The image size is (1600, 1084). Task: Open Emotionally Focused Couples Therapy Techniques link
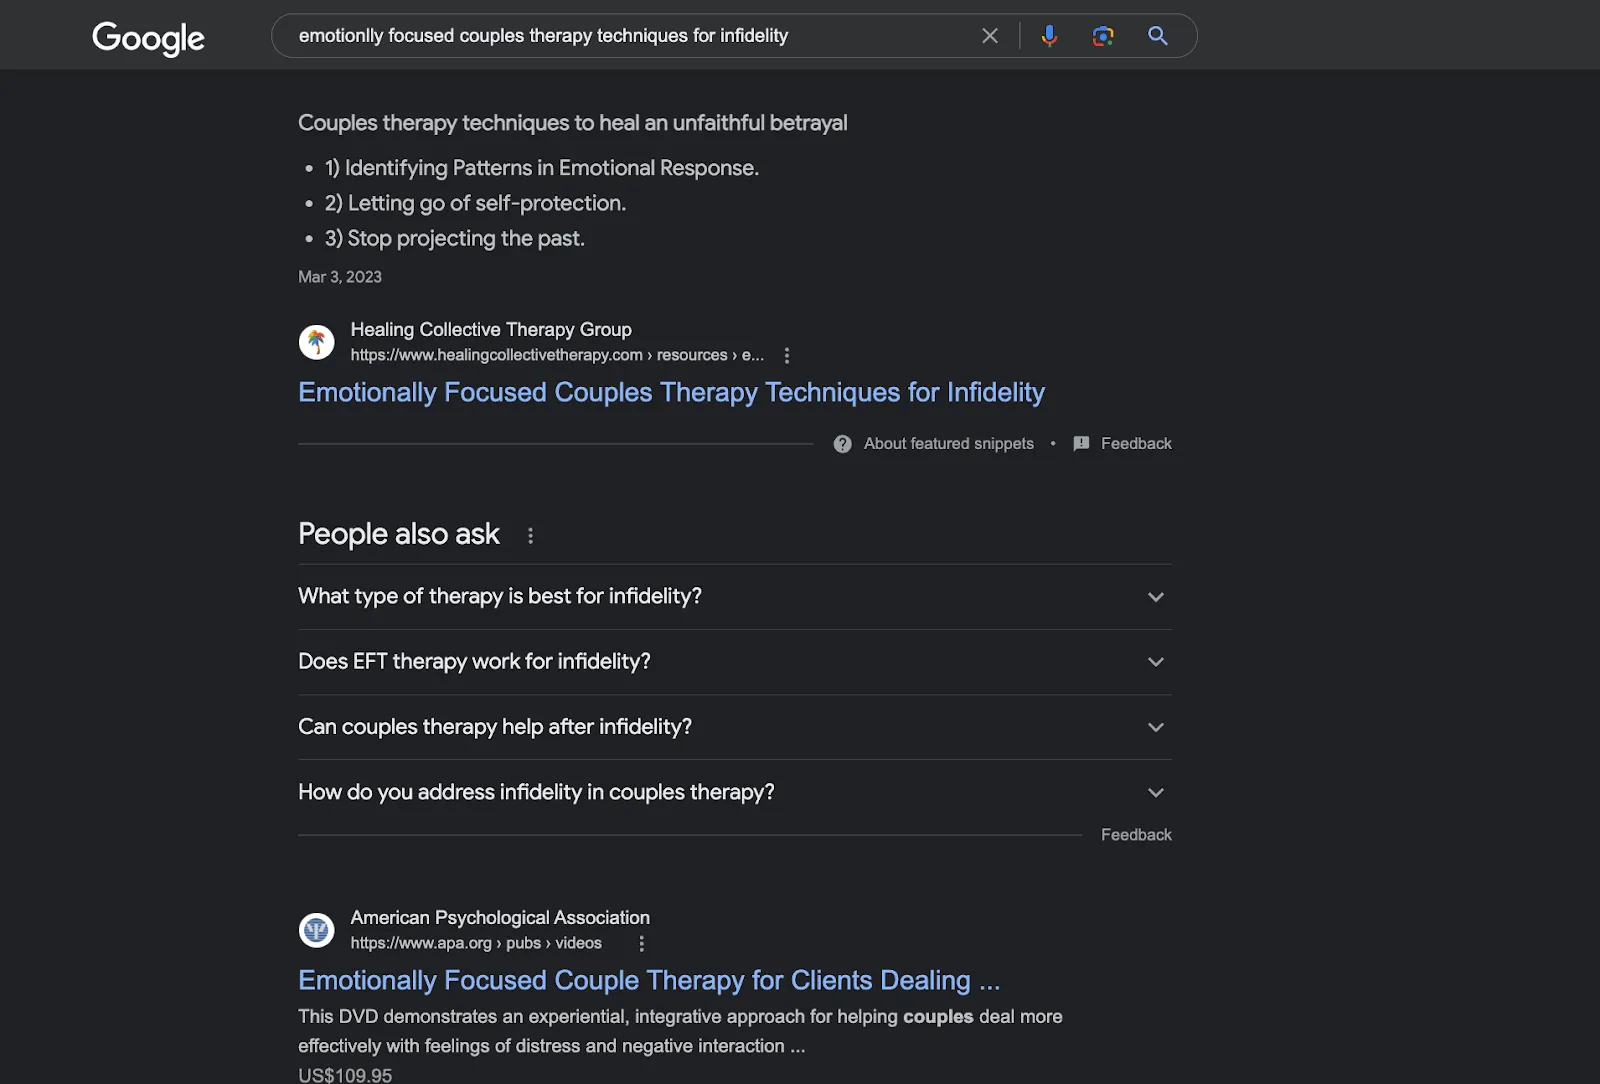coord(671,392)
